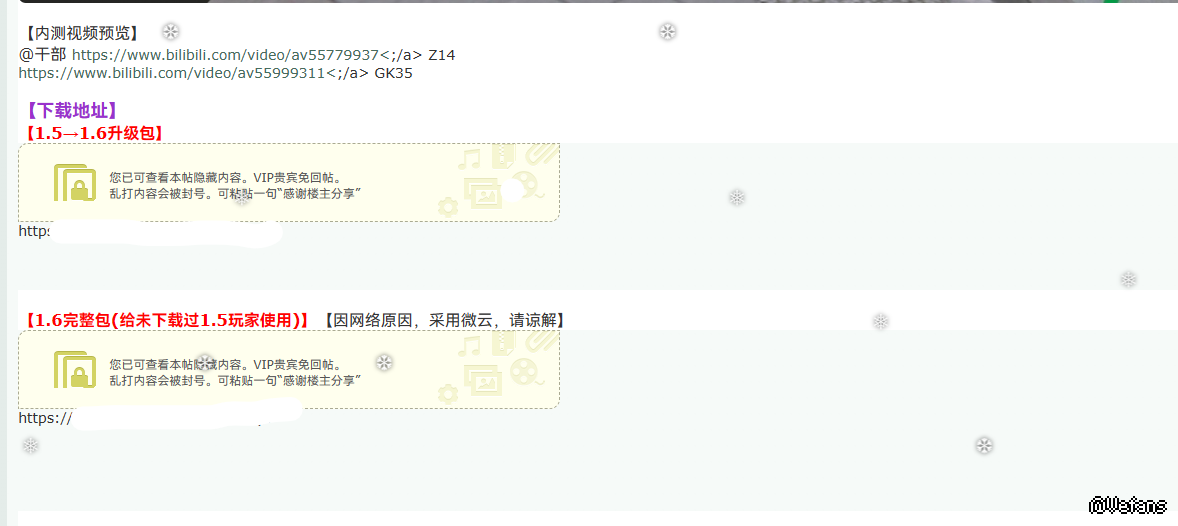Open the bilibili av55999311 video link
The height and width of the screenshot is (526, 1178).
pos(171,74)
